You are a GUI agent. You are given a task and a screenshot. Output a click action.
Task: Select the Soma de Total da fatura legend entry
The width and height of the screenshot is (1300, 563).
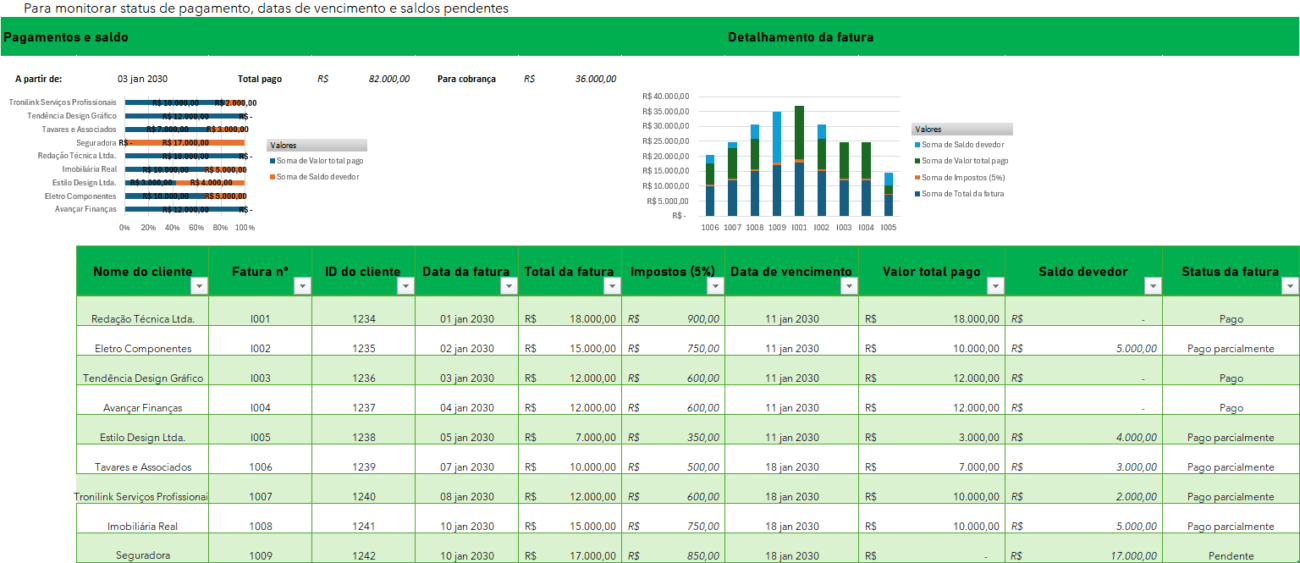coord(962,193)
